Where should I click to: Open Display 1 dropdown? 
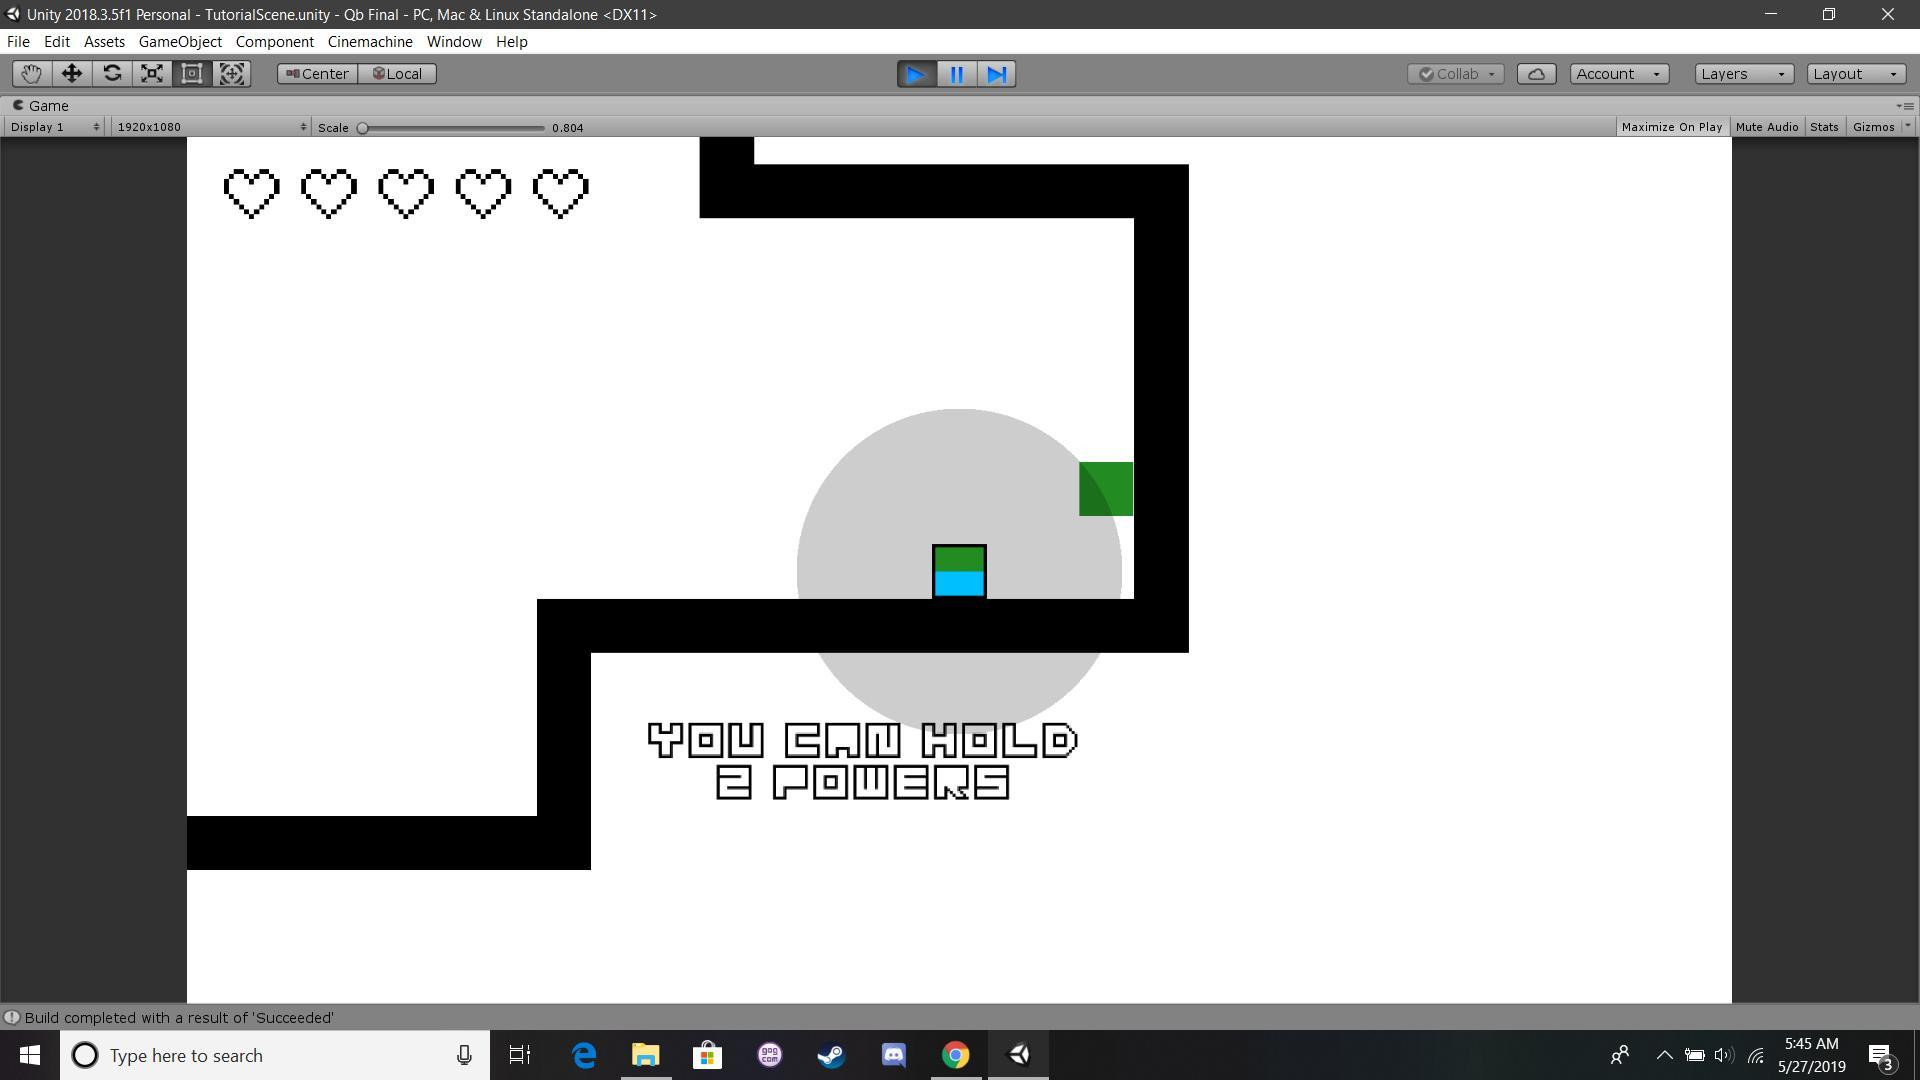click(54, 127)
